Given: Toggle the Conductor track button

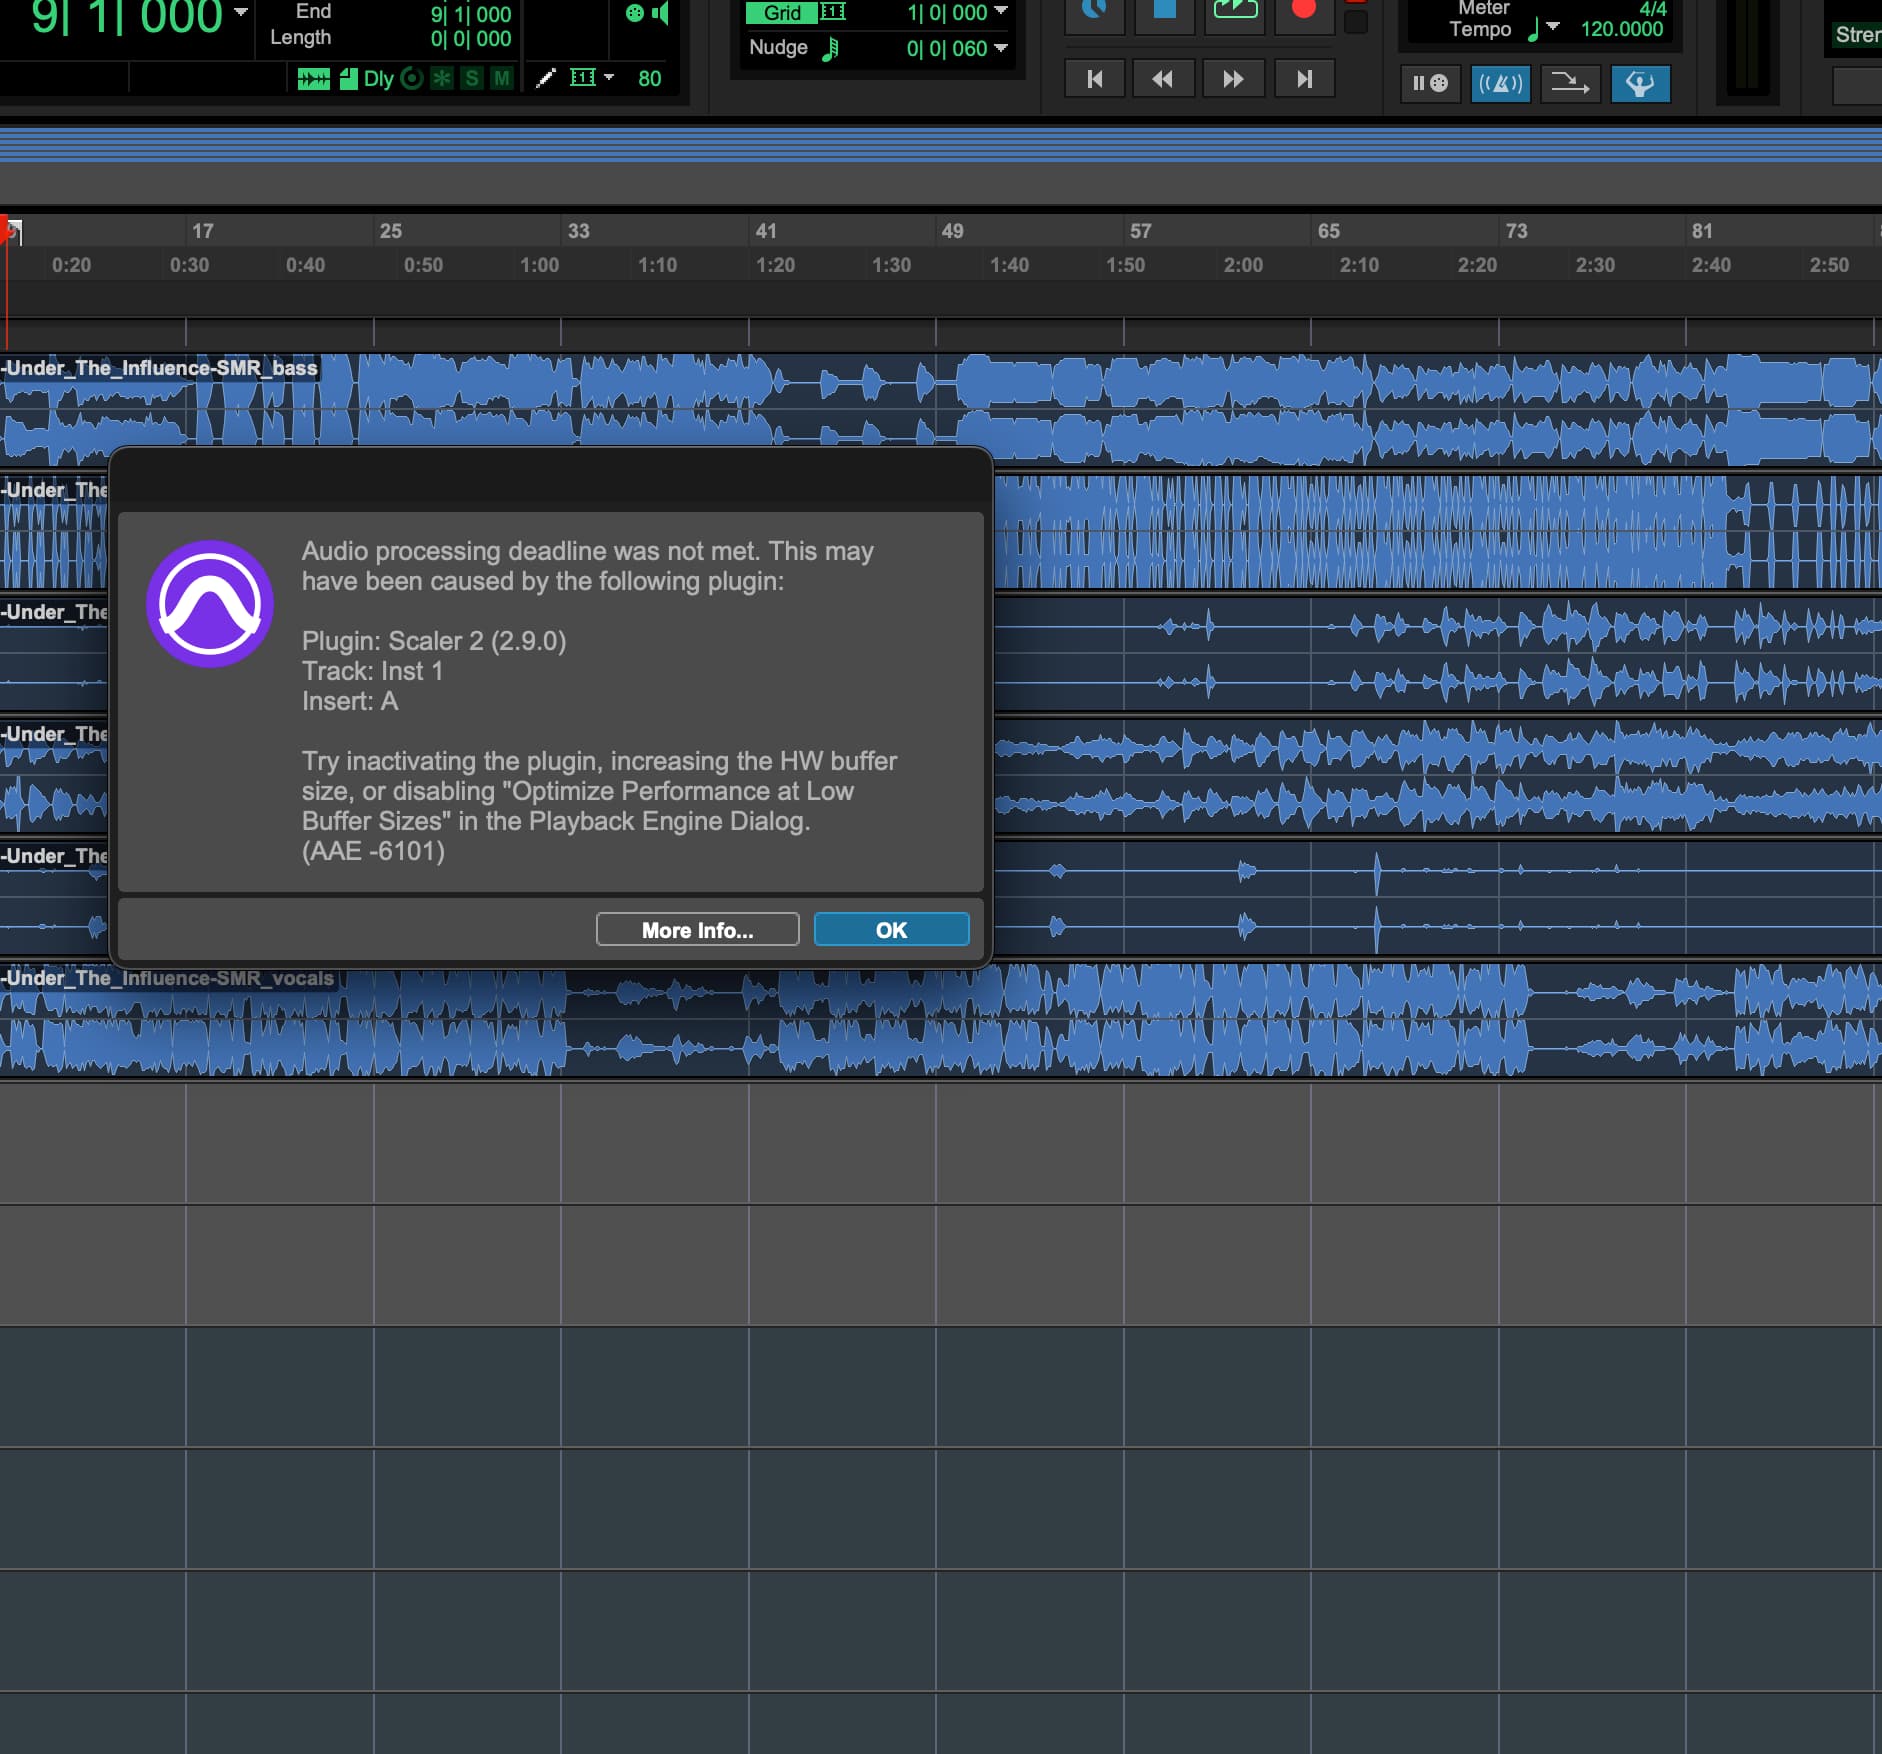Looking at the screenshot, I should point(1640,83).
